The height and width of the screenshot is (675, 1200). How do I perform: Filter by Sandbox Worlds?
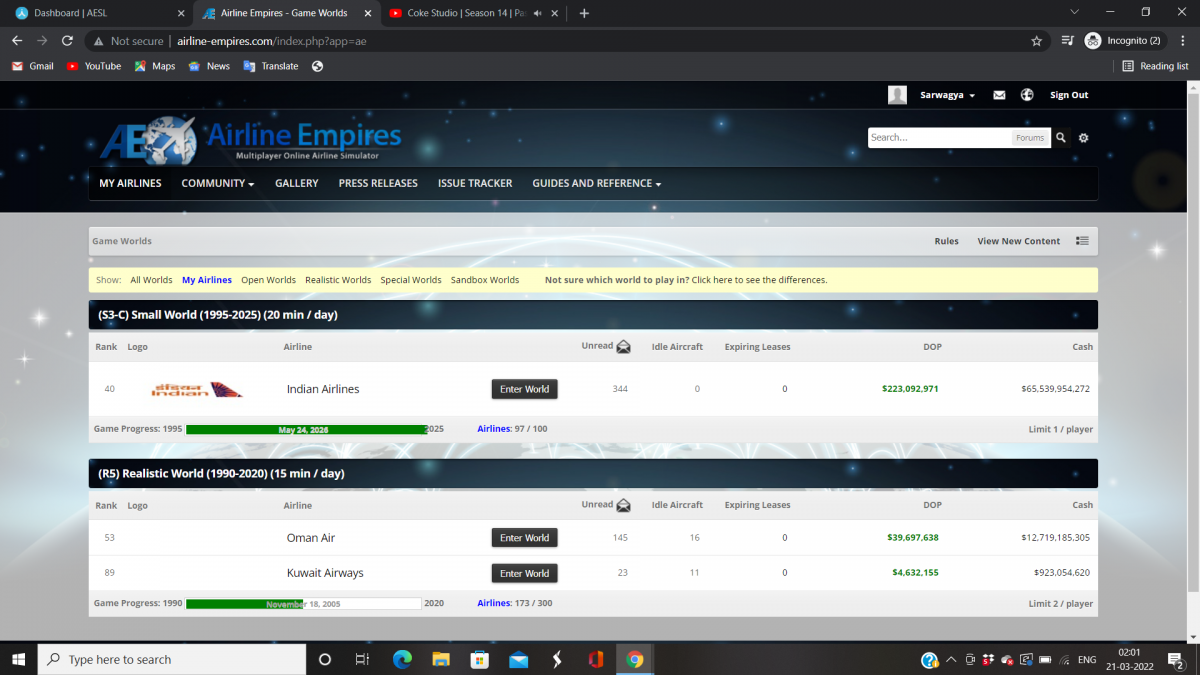point(485,280)
